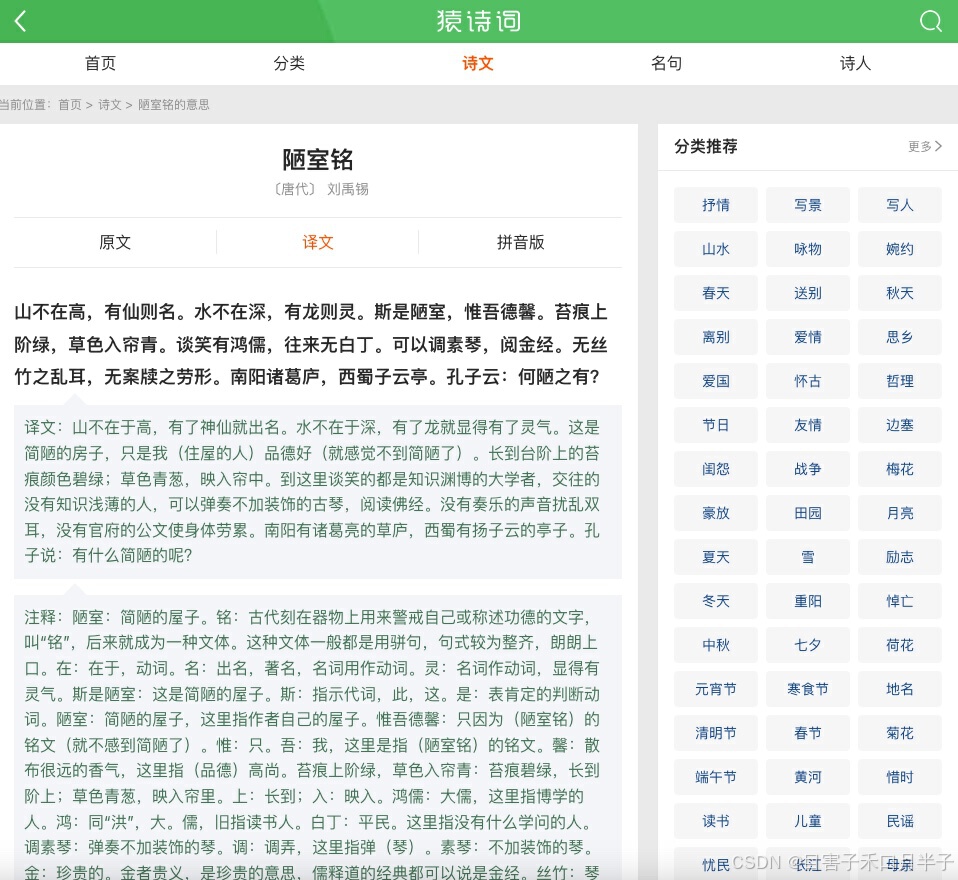Image resolution: width=958 pixels, height=880 pixels.
Task: Switch to the 原文 tab
Action: 115,242
